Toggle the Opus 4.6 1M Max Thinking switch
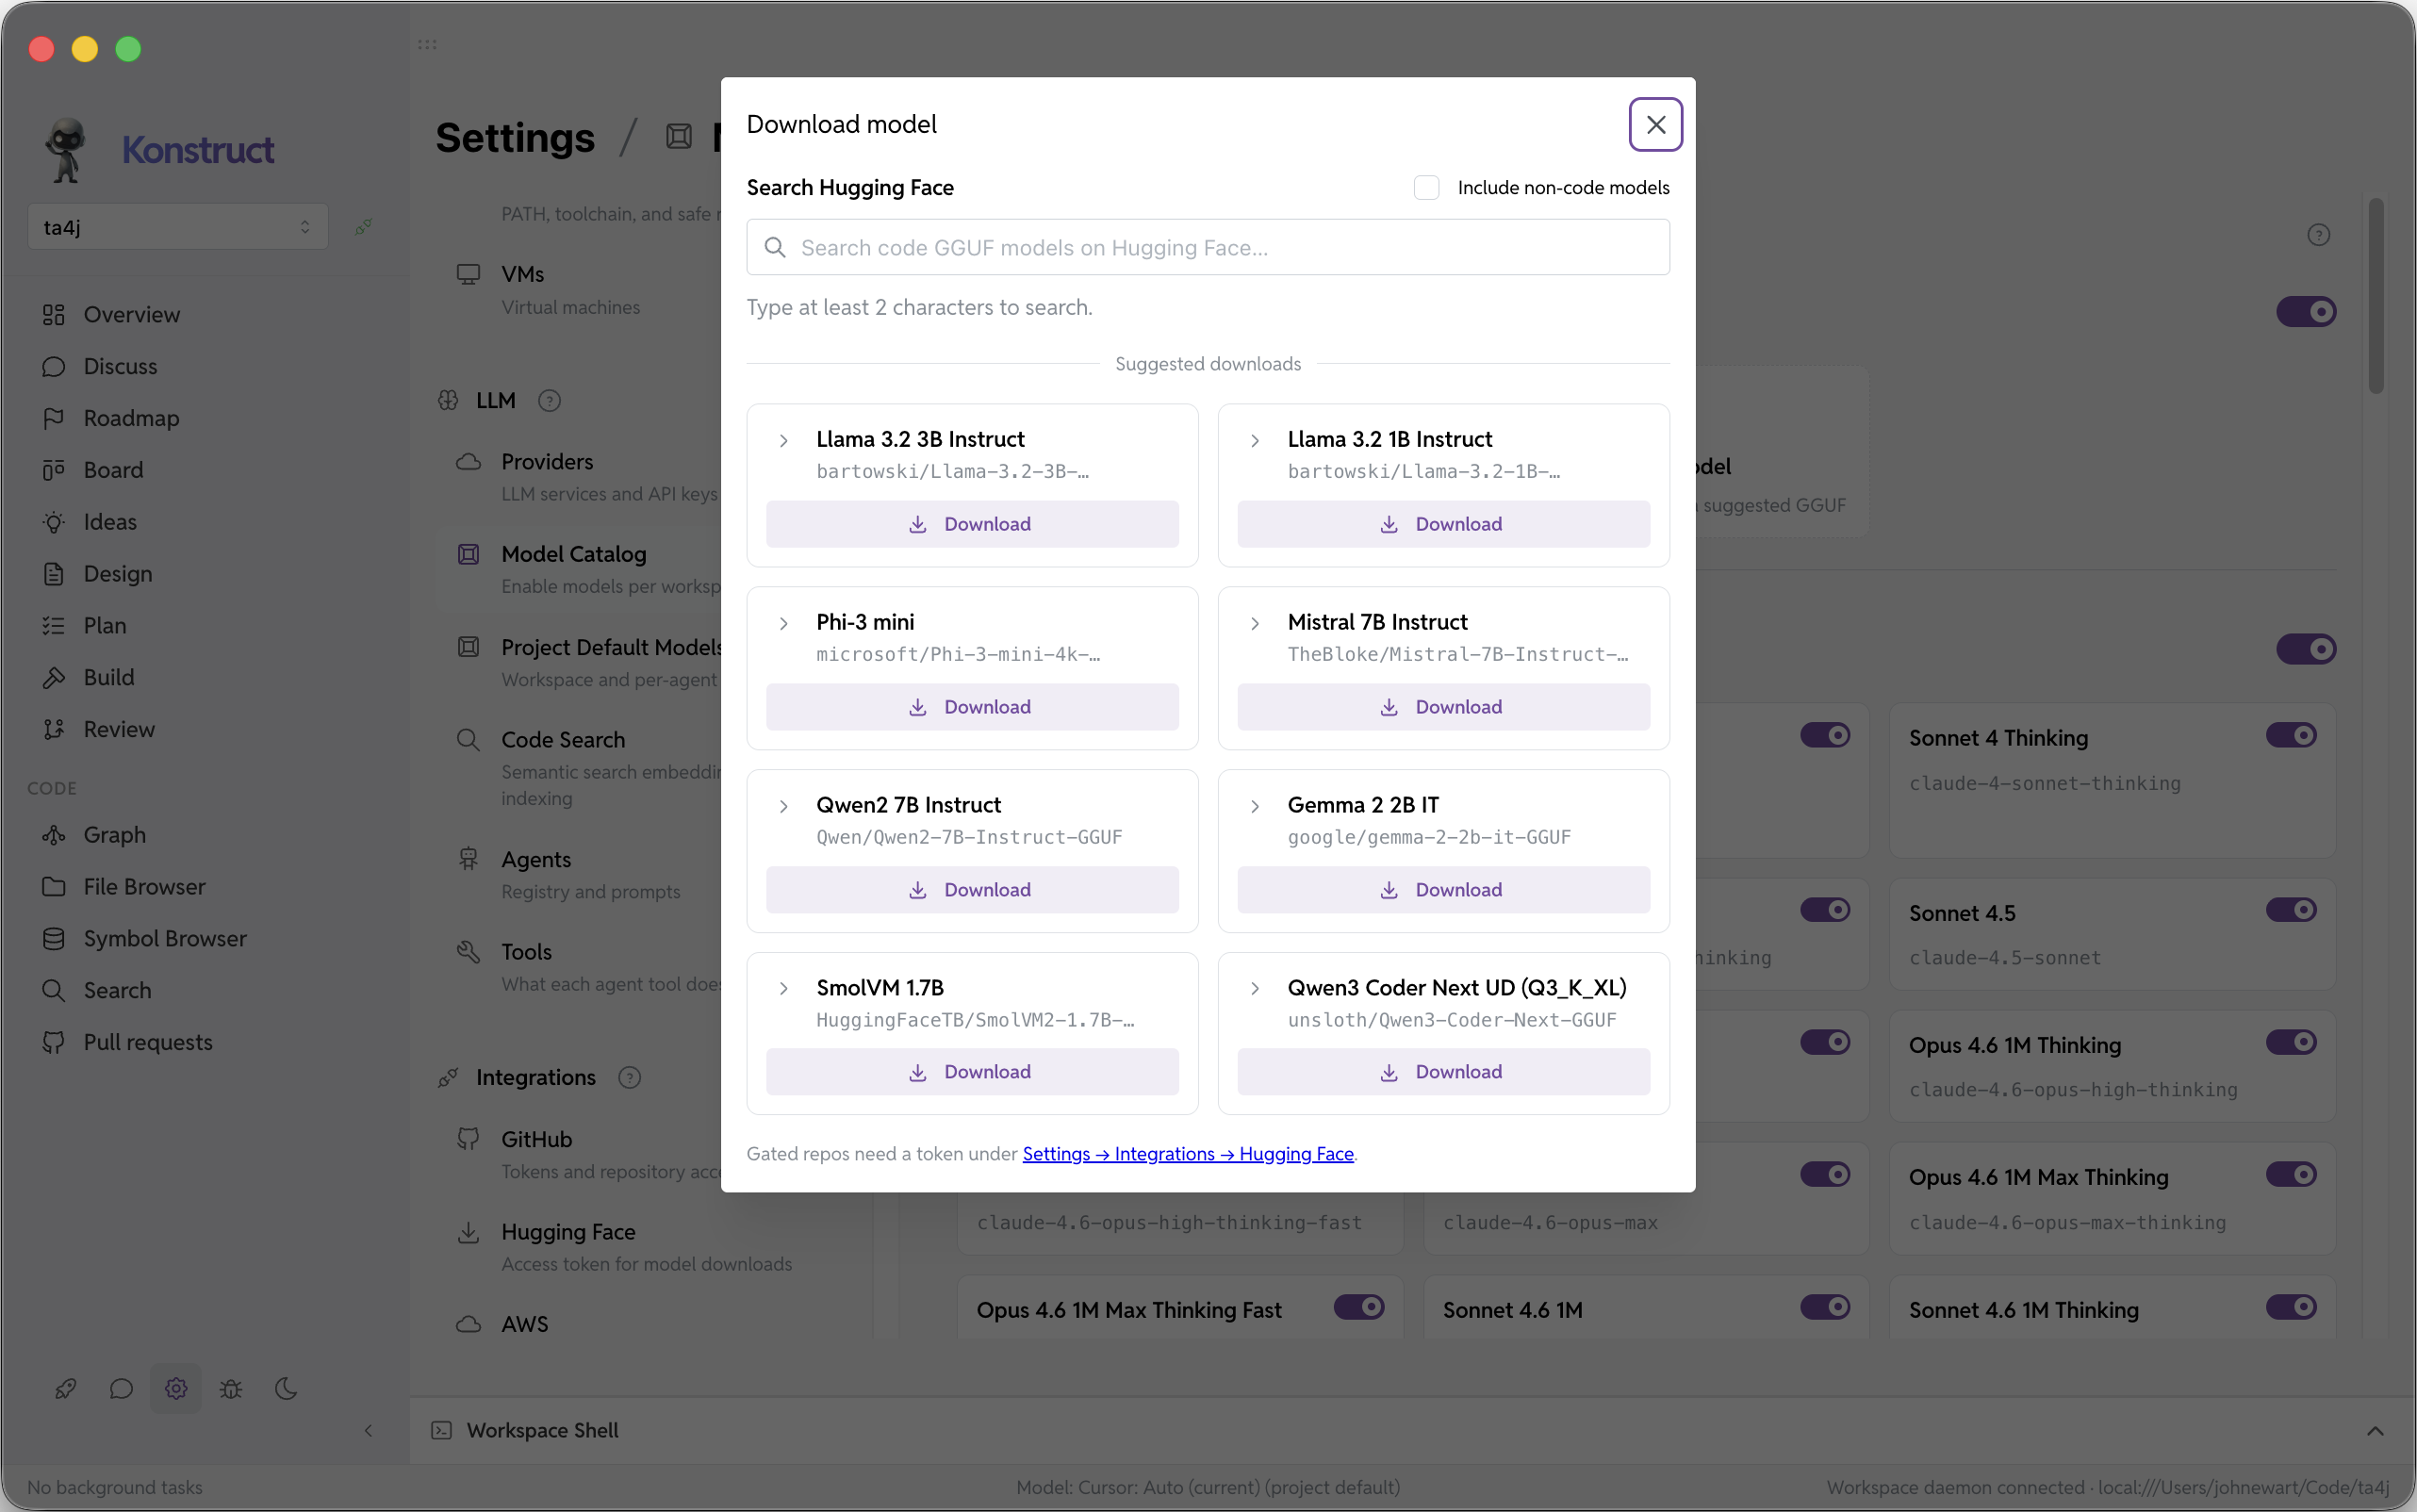 pos(2291,1174)
